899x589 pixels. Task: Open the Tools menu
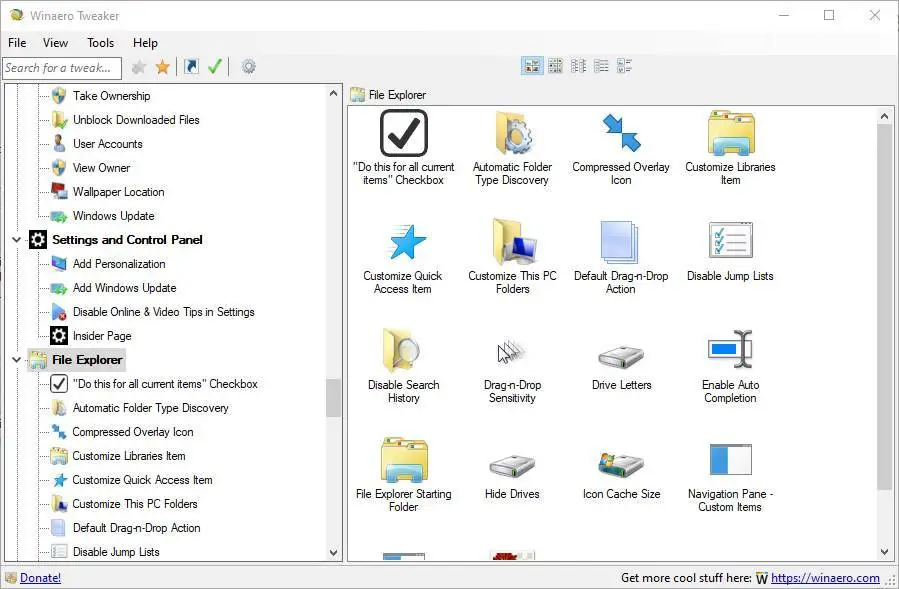point(100,43)
